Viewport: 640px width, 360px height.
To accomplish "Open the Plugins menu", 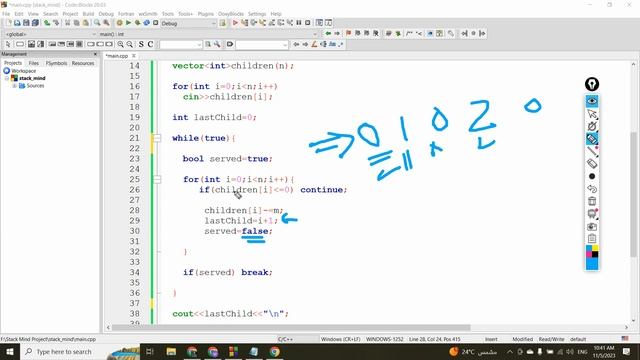I will [x=206, y=14].
